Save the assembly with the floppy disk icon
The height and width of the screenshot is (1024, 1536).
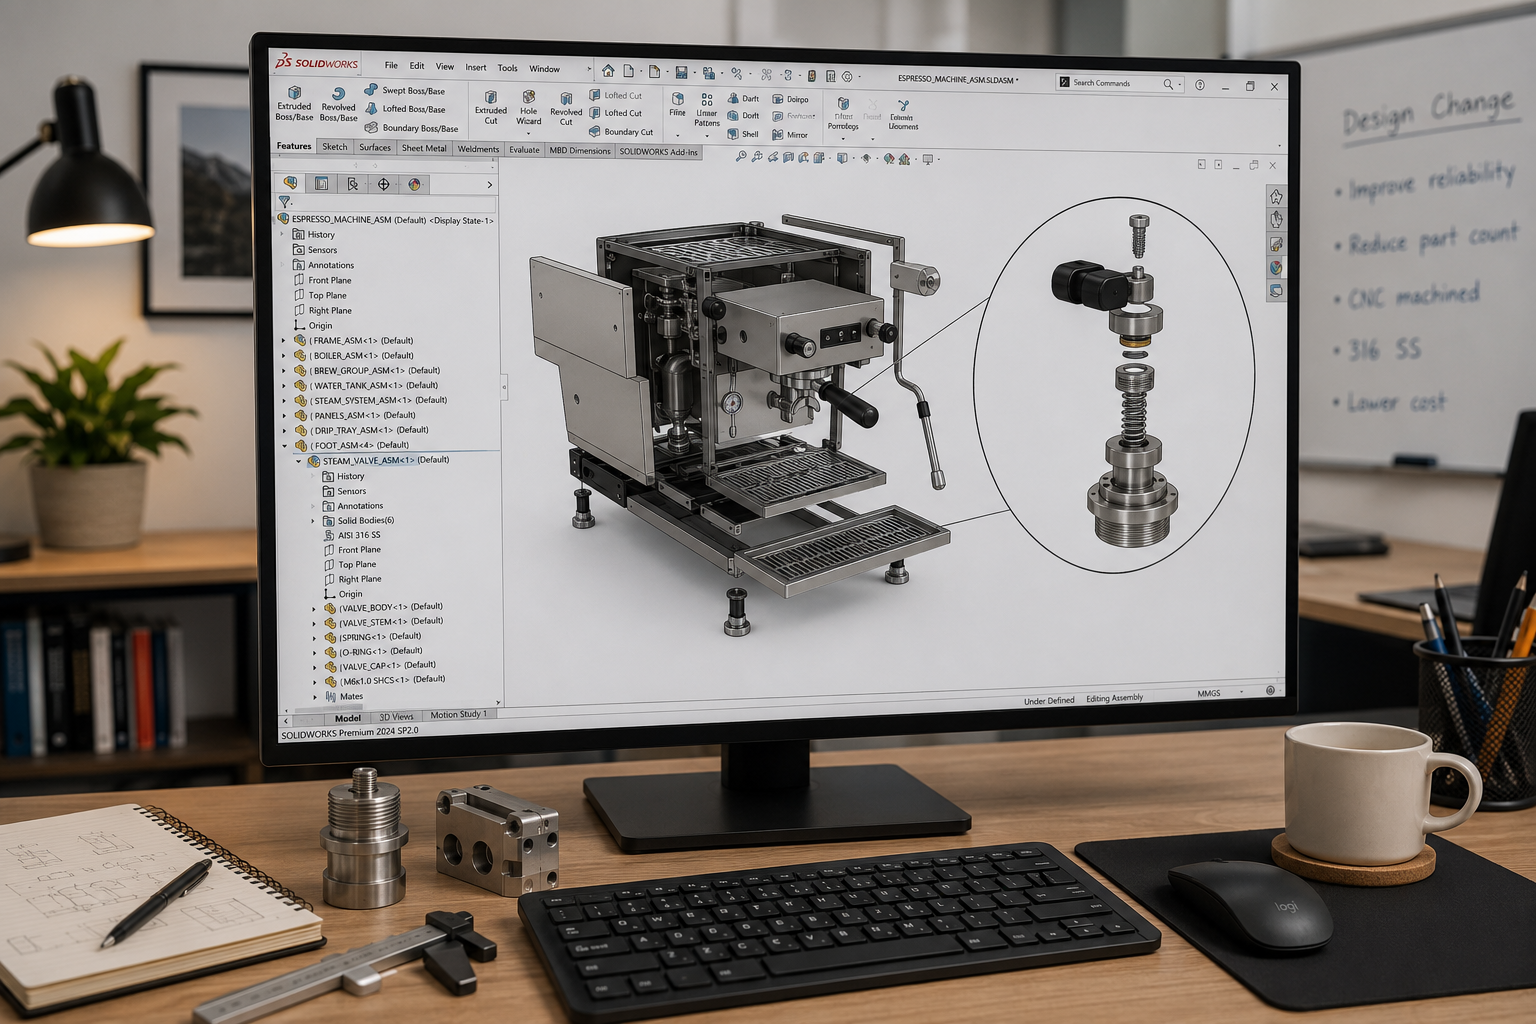[681, 72]
